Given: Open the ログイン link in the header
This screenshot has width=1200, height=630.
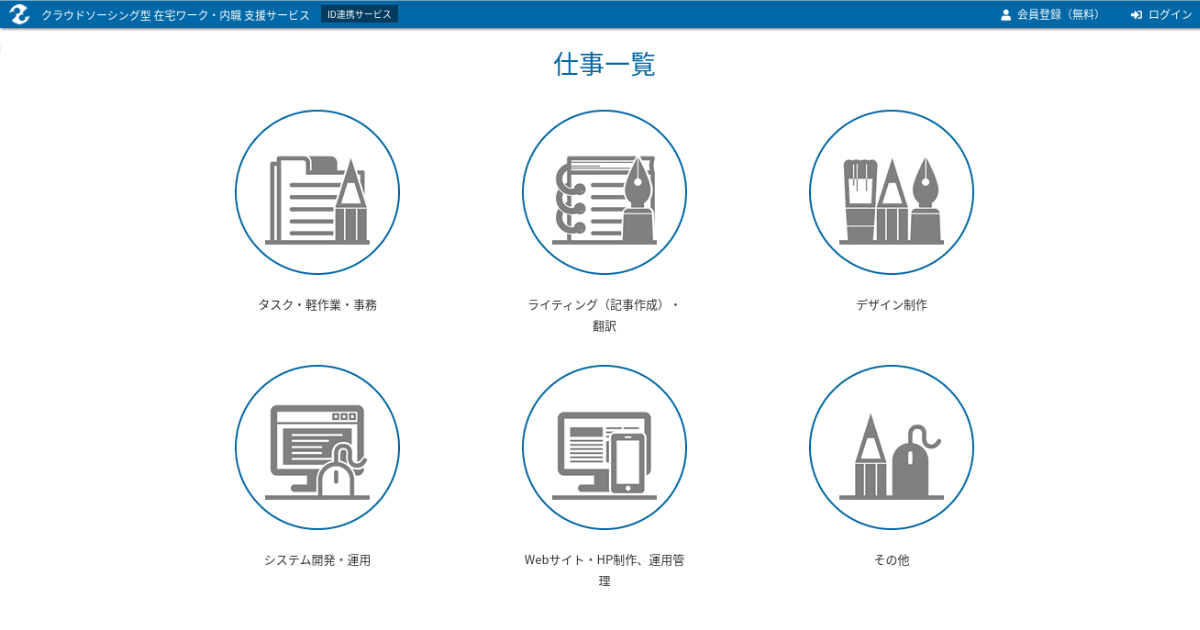Looking at the screenshot, I should coord(1161,15).
